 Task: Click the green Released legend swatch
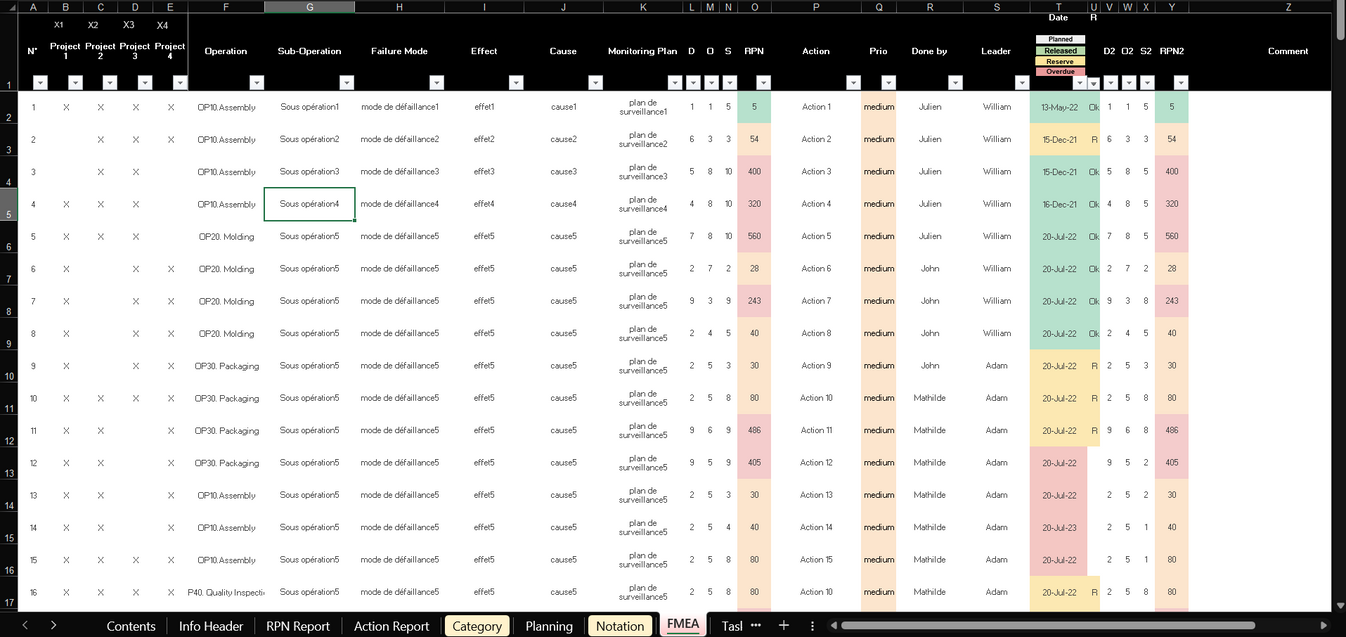click(x=1059, y=50)
